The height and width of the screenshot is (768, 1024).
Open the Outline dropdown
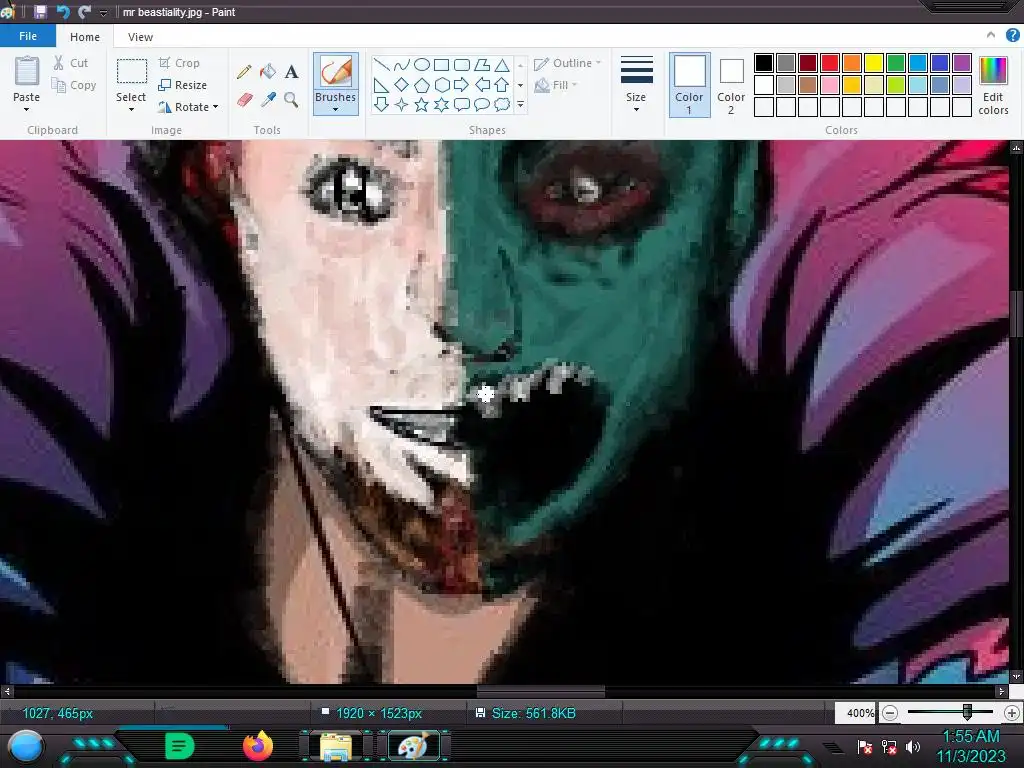pyautogui.click(x=567, y=63)
